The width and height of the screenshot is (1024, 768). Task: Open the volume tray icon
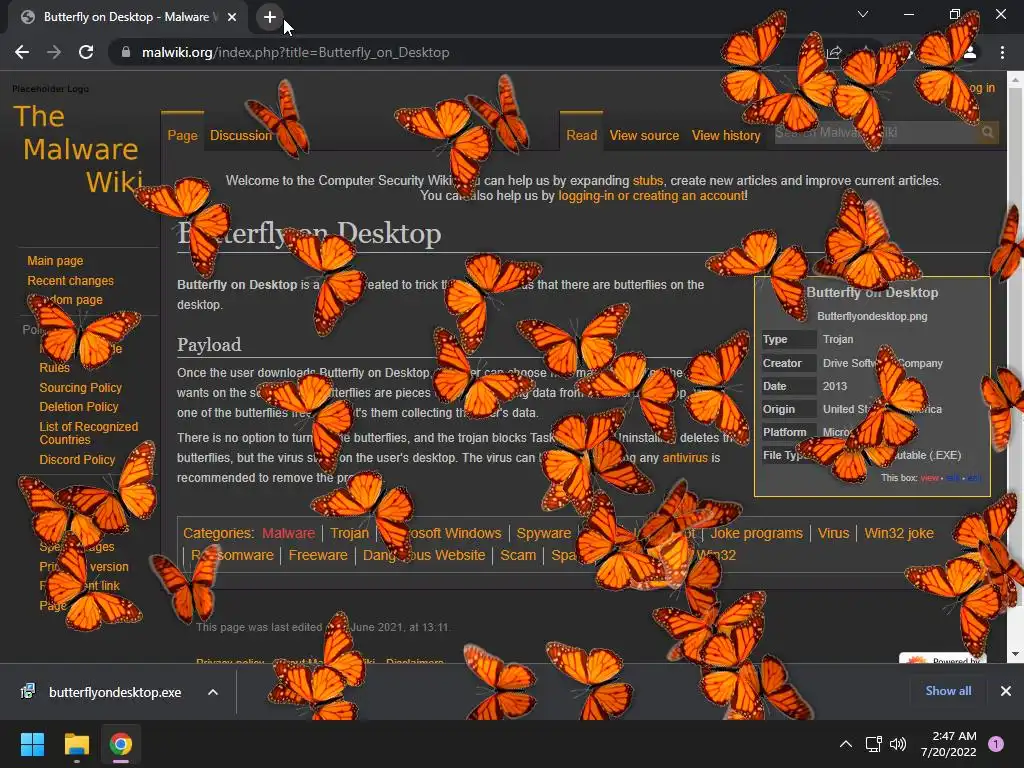[898, 744]
